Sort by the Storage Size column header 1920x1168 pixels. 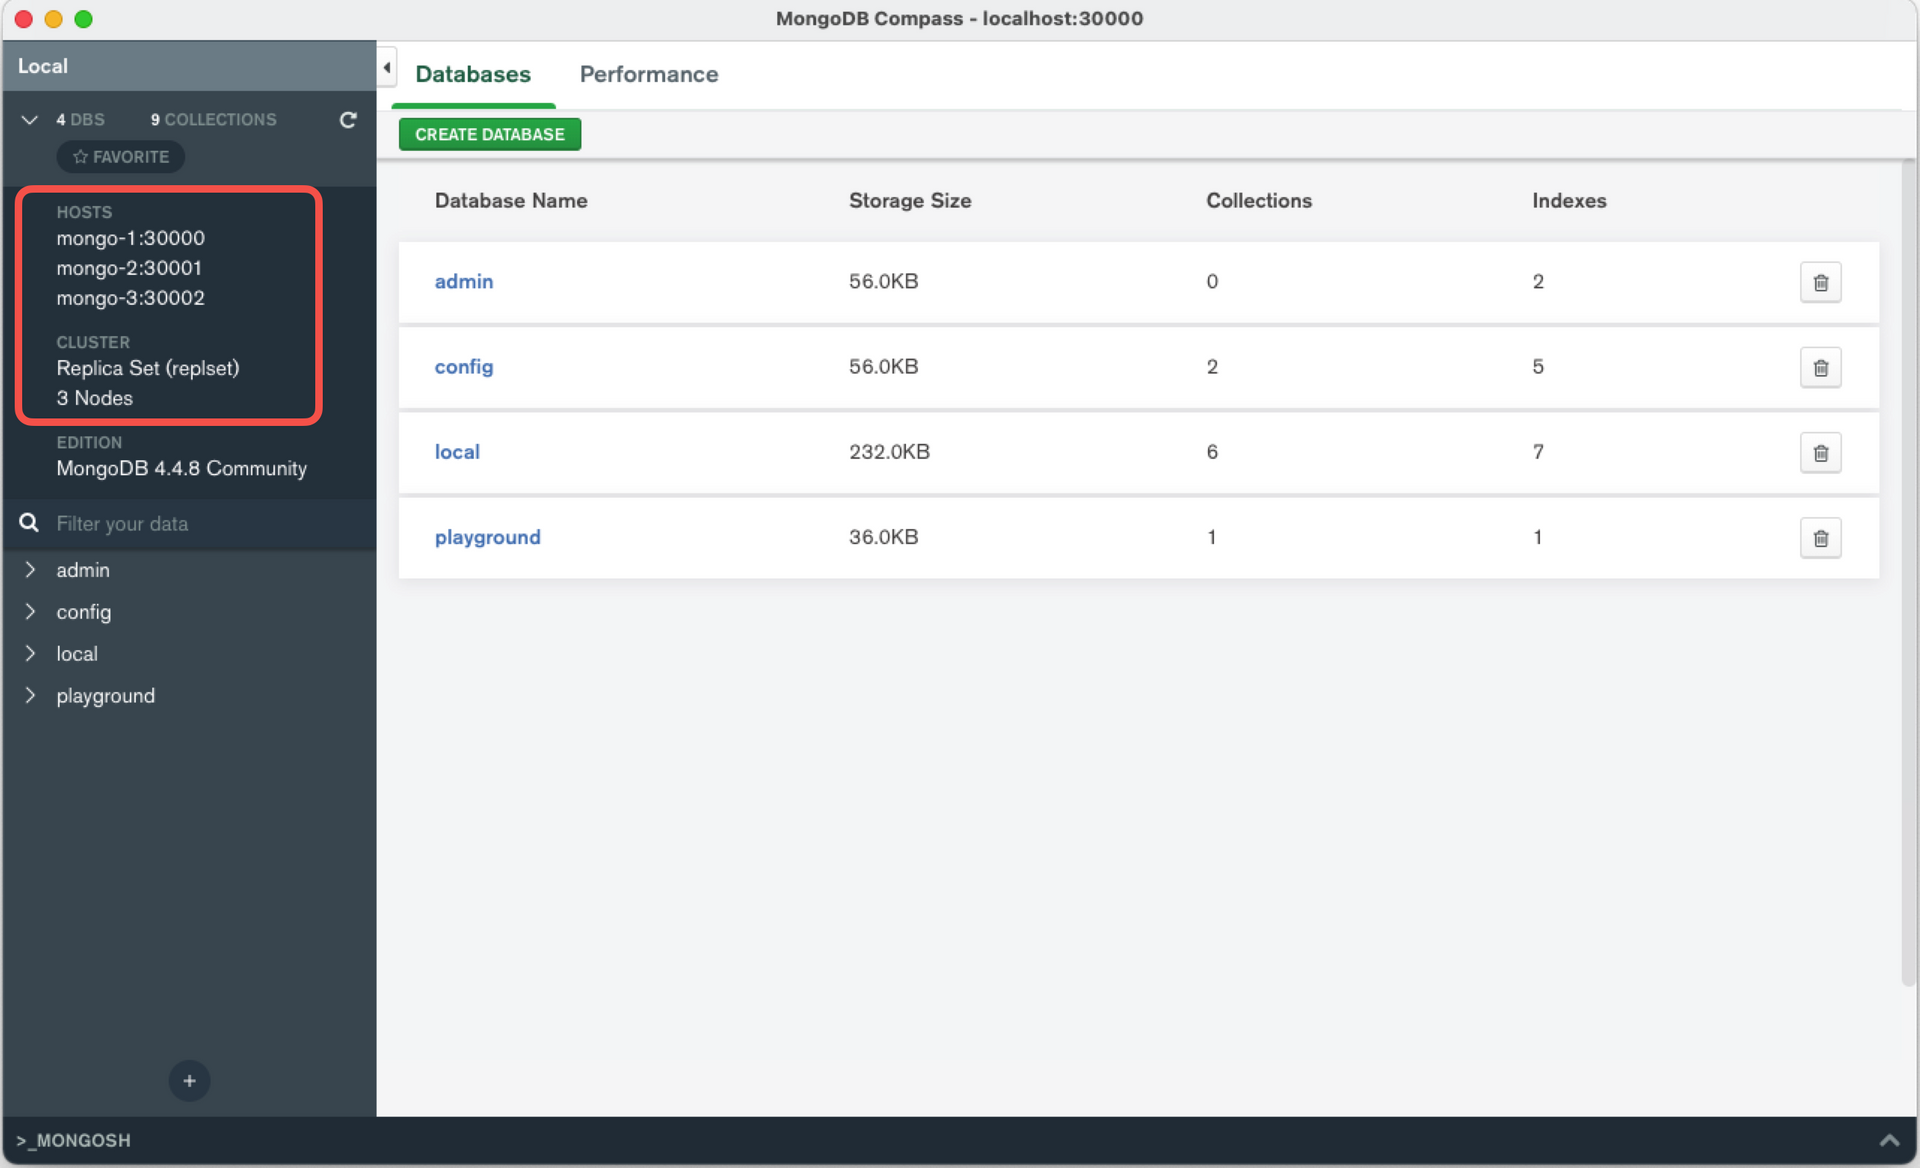pyautogui.click(x=909, y=200)
